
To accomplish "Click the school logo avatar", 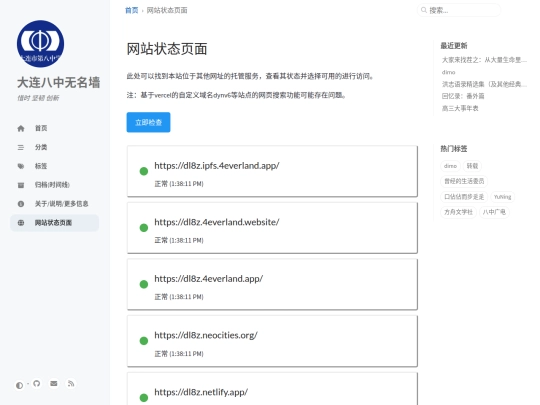I will pos(40,44).
